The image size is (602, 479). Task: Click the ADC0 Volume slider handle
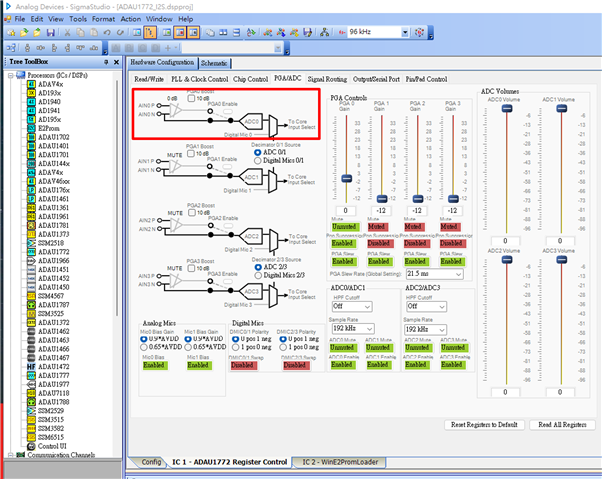coord(507,108)
